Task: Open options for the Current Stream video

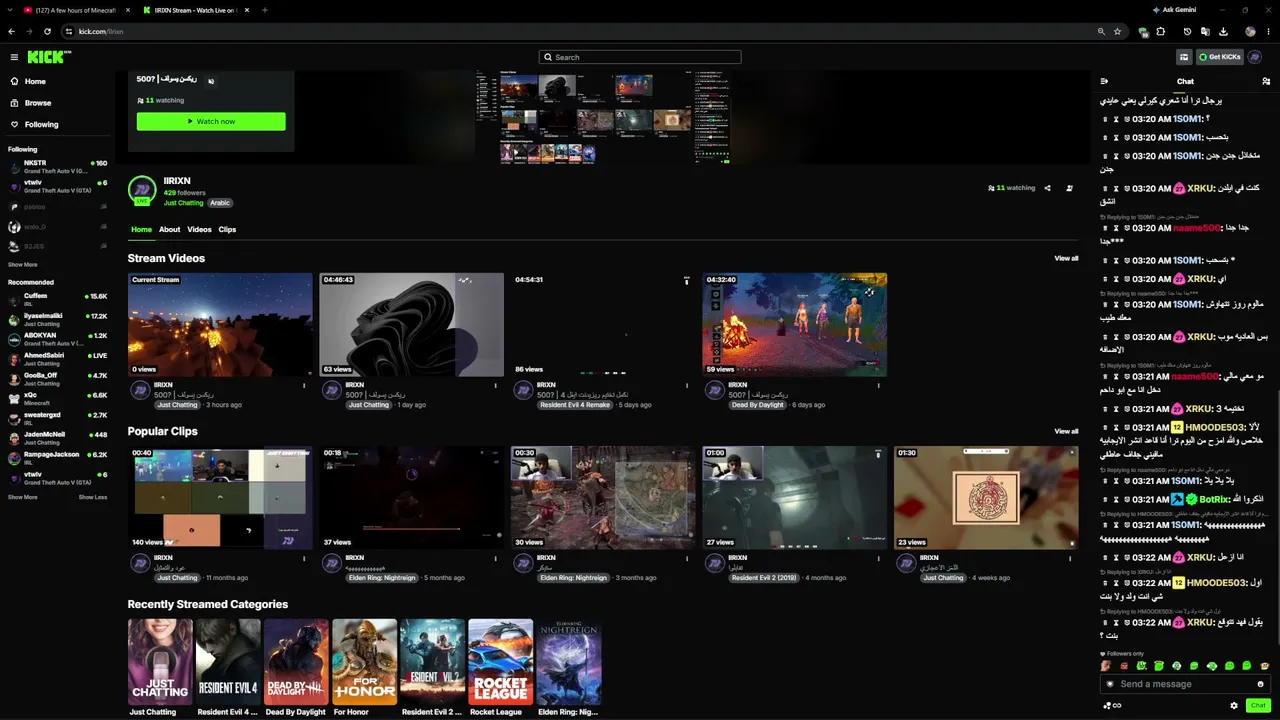Action: click(x=304, y=385)
